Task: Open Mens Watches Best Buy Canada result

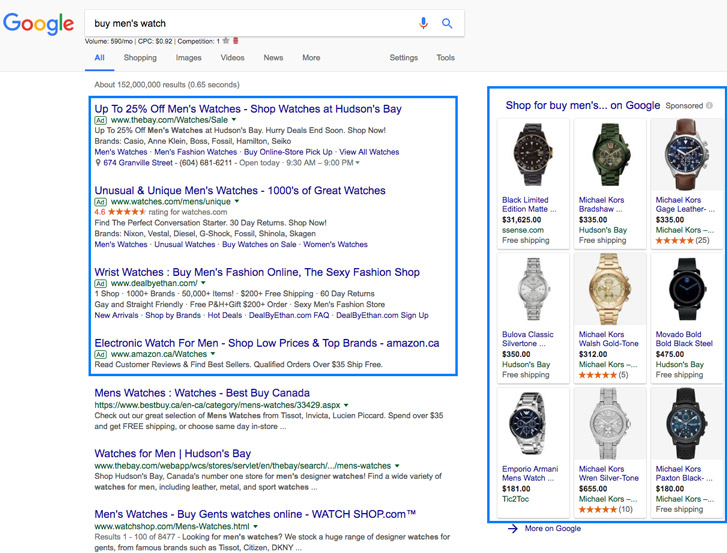Action: [202, 393]
